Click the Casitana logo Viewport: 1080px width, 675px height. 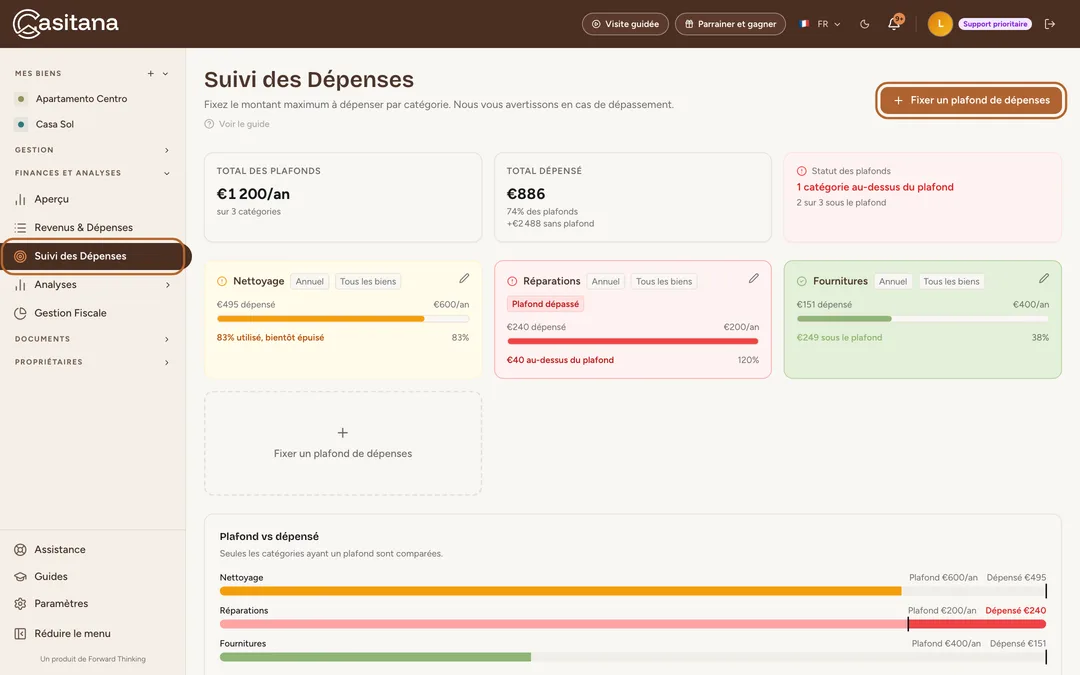click(x=65, y=23)
